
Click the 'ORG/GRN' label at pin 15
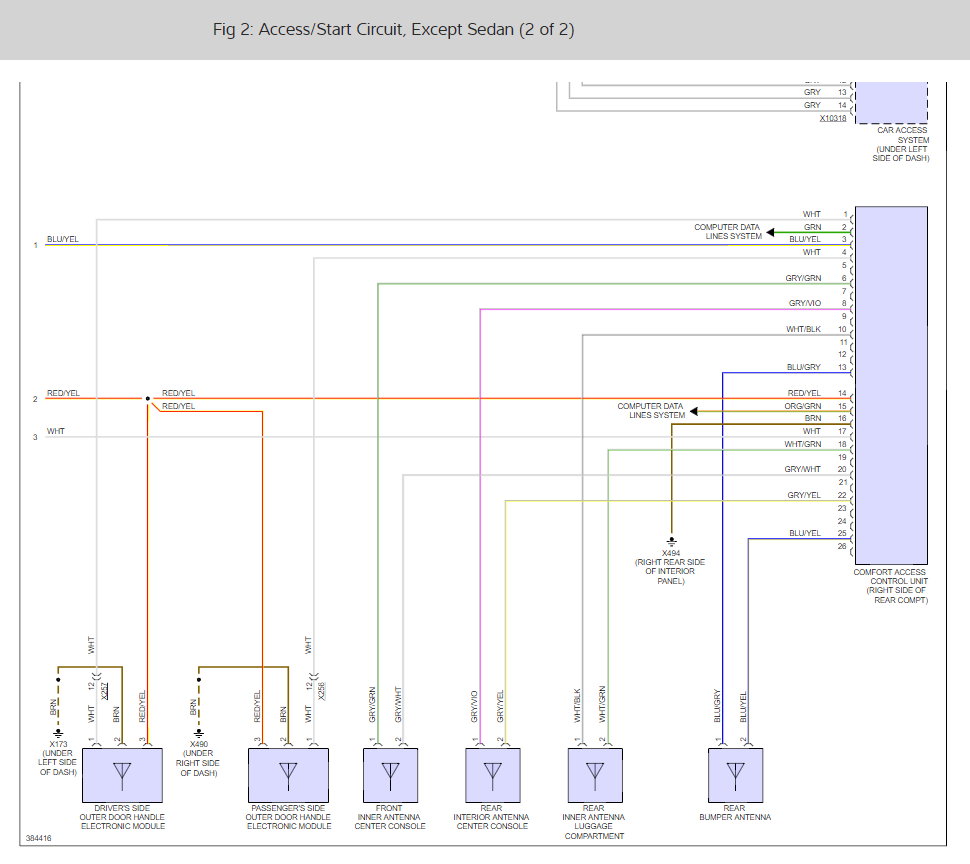803,406
